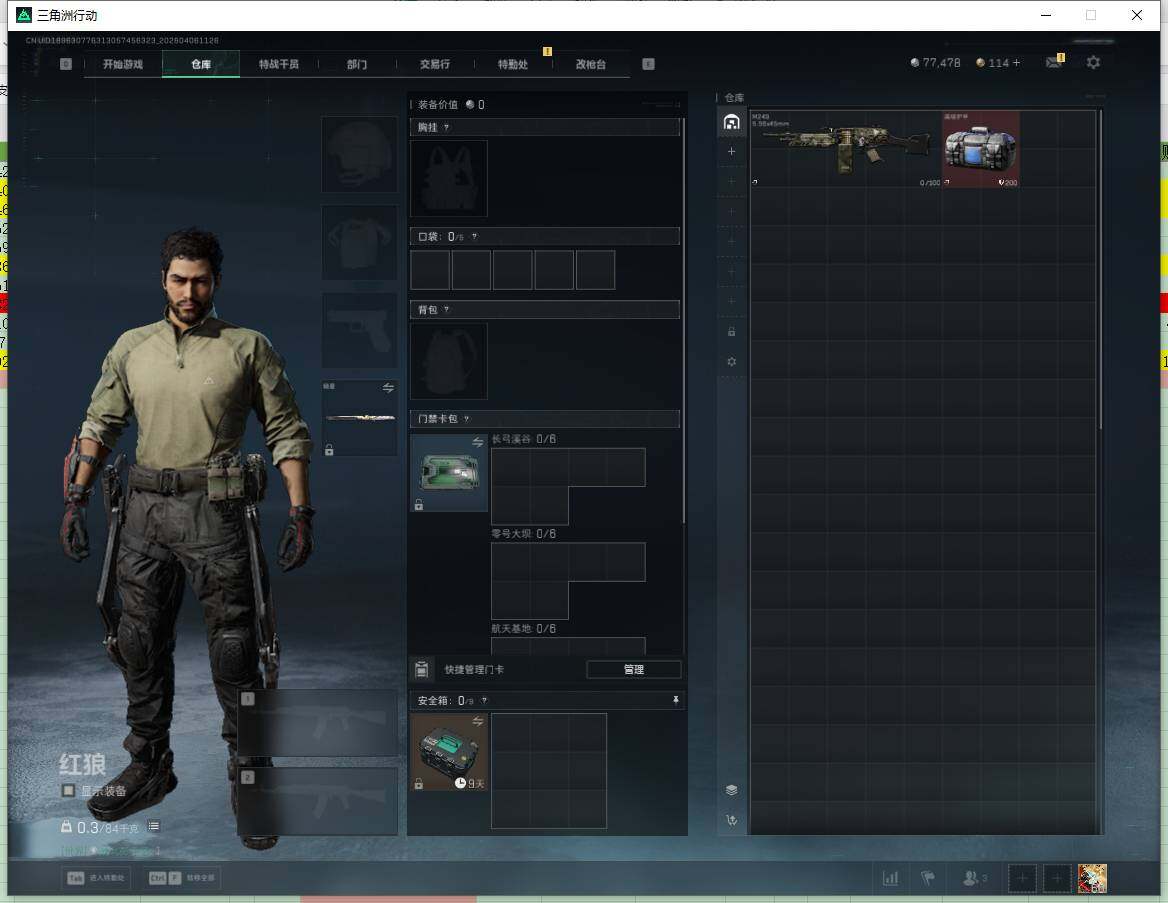The width and height of the screenshot is (1168, 903).
Task: Select the main warehouse storage icon
Action: 731,122
